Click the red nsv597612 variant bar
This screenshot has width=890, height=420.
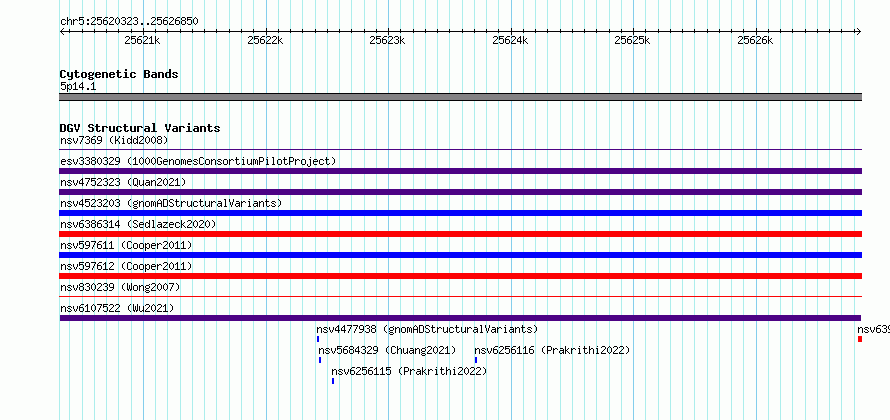(x=461, y=276)
